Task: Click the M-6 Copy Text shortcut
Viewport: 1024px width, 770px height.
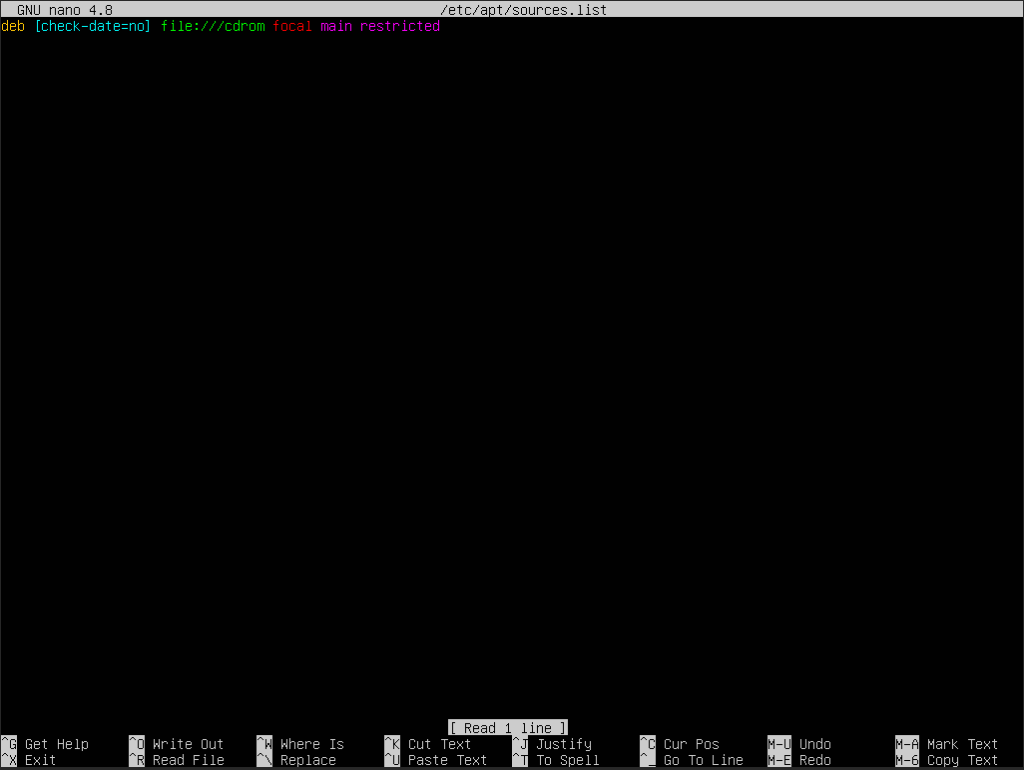Action: pyautogui.click(x=946, y=760)
